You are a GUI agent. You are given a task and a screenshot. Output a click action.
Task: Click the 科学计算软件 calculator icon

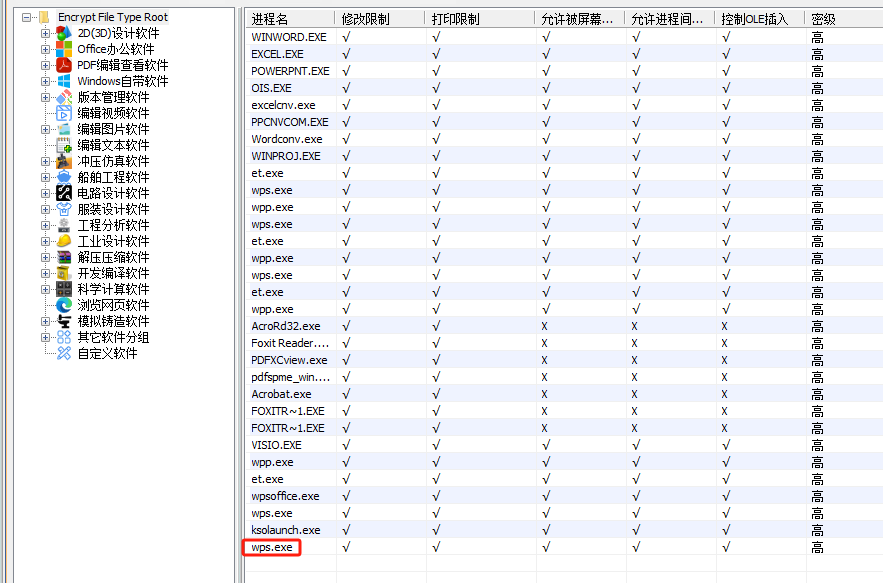(x=64, y=289)
